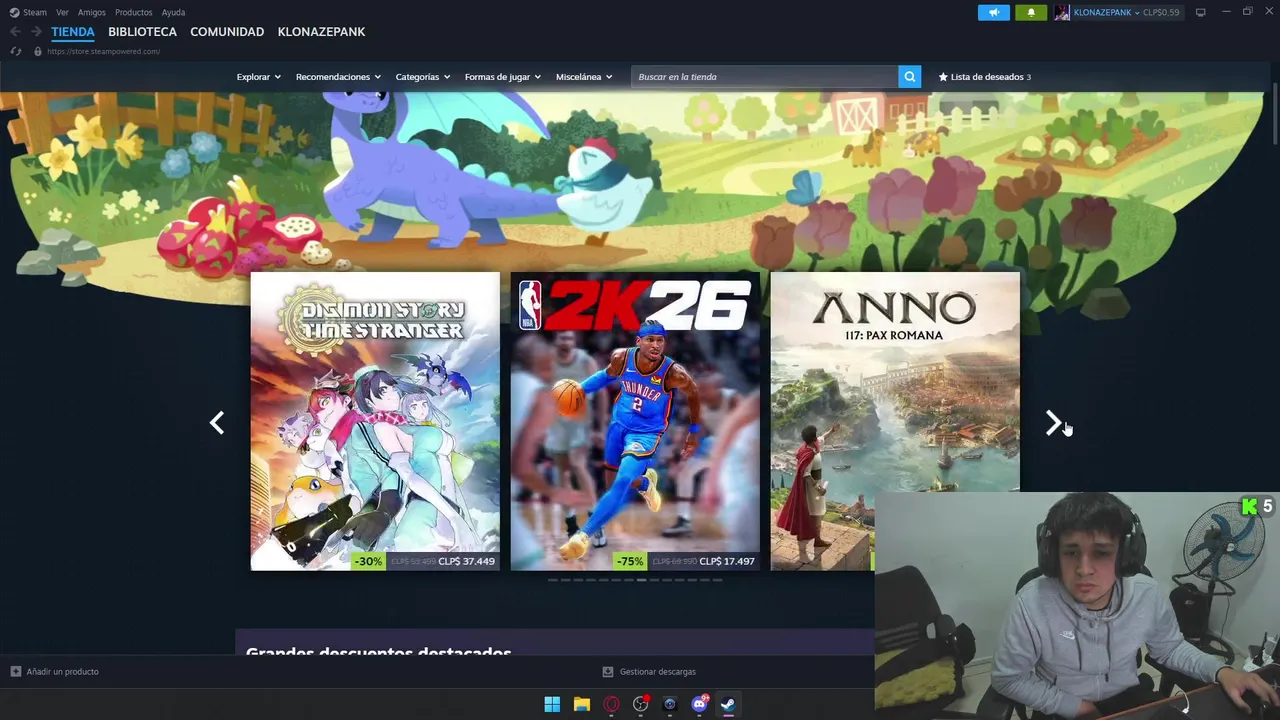Click the store URL address bar
The image size is (1280, 720).
click(103, 51)
